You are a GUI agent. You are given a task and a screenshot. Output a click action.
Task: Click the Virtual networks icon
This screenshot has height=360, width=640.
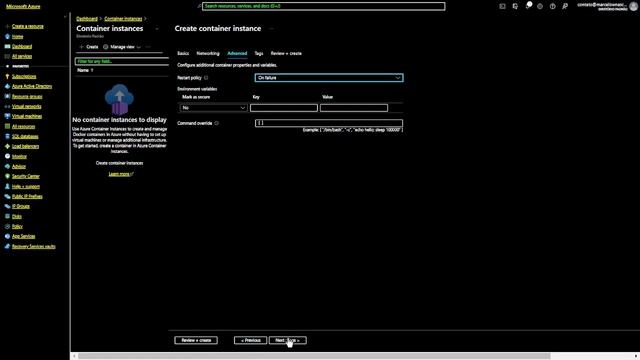coord(7,106)
